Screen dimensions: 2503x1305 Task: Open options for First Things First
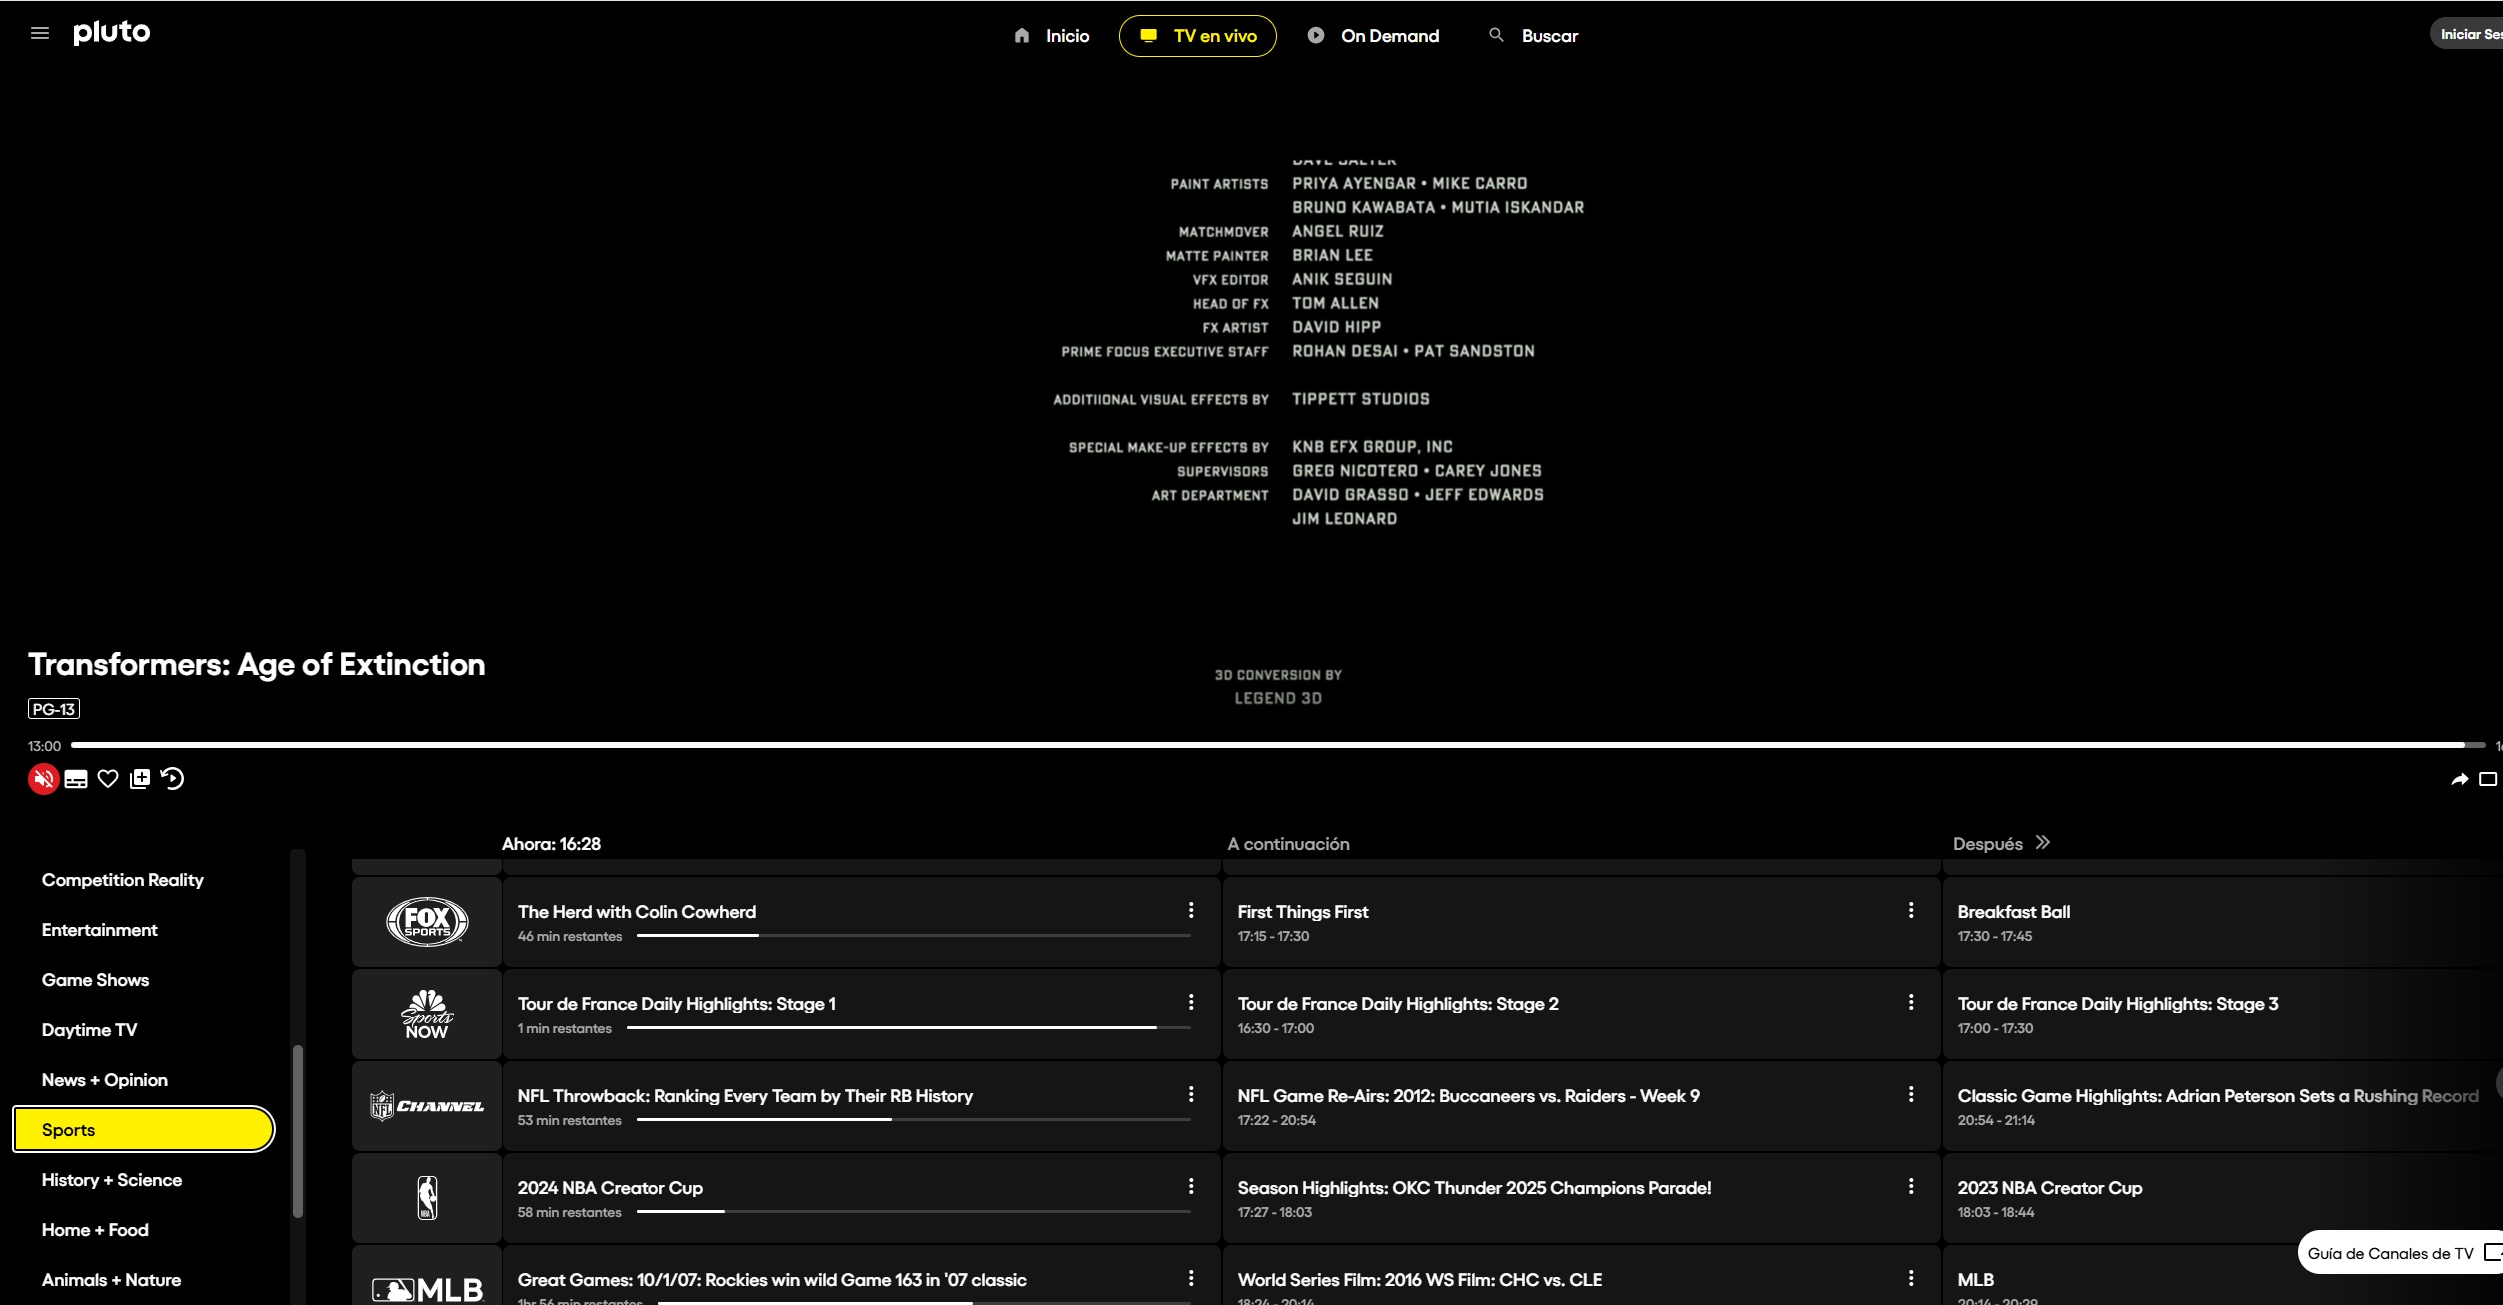click(1911, 910)
